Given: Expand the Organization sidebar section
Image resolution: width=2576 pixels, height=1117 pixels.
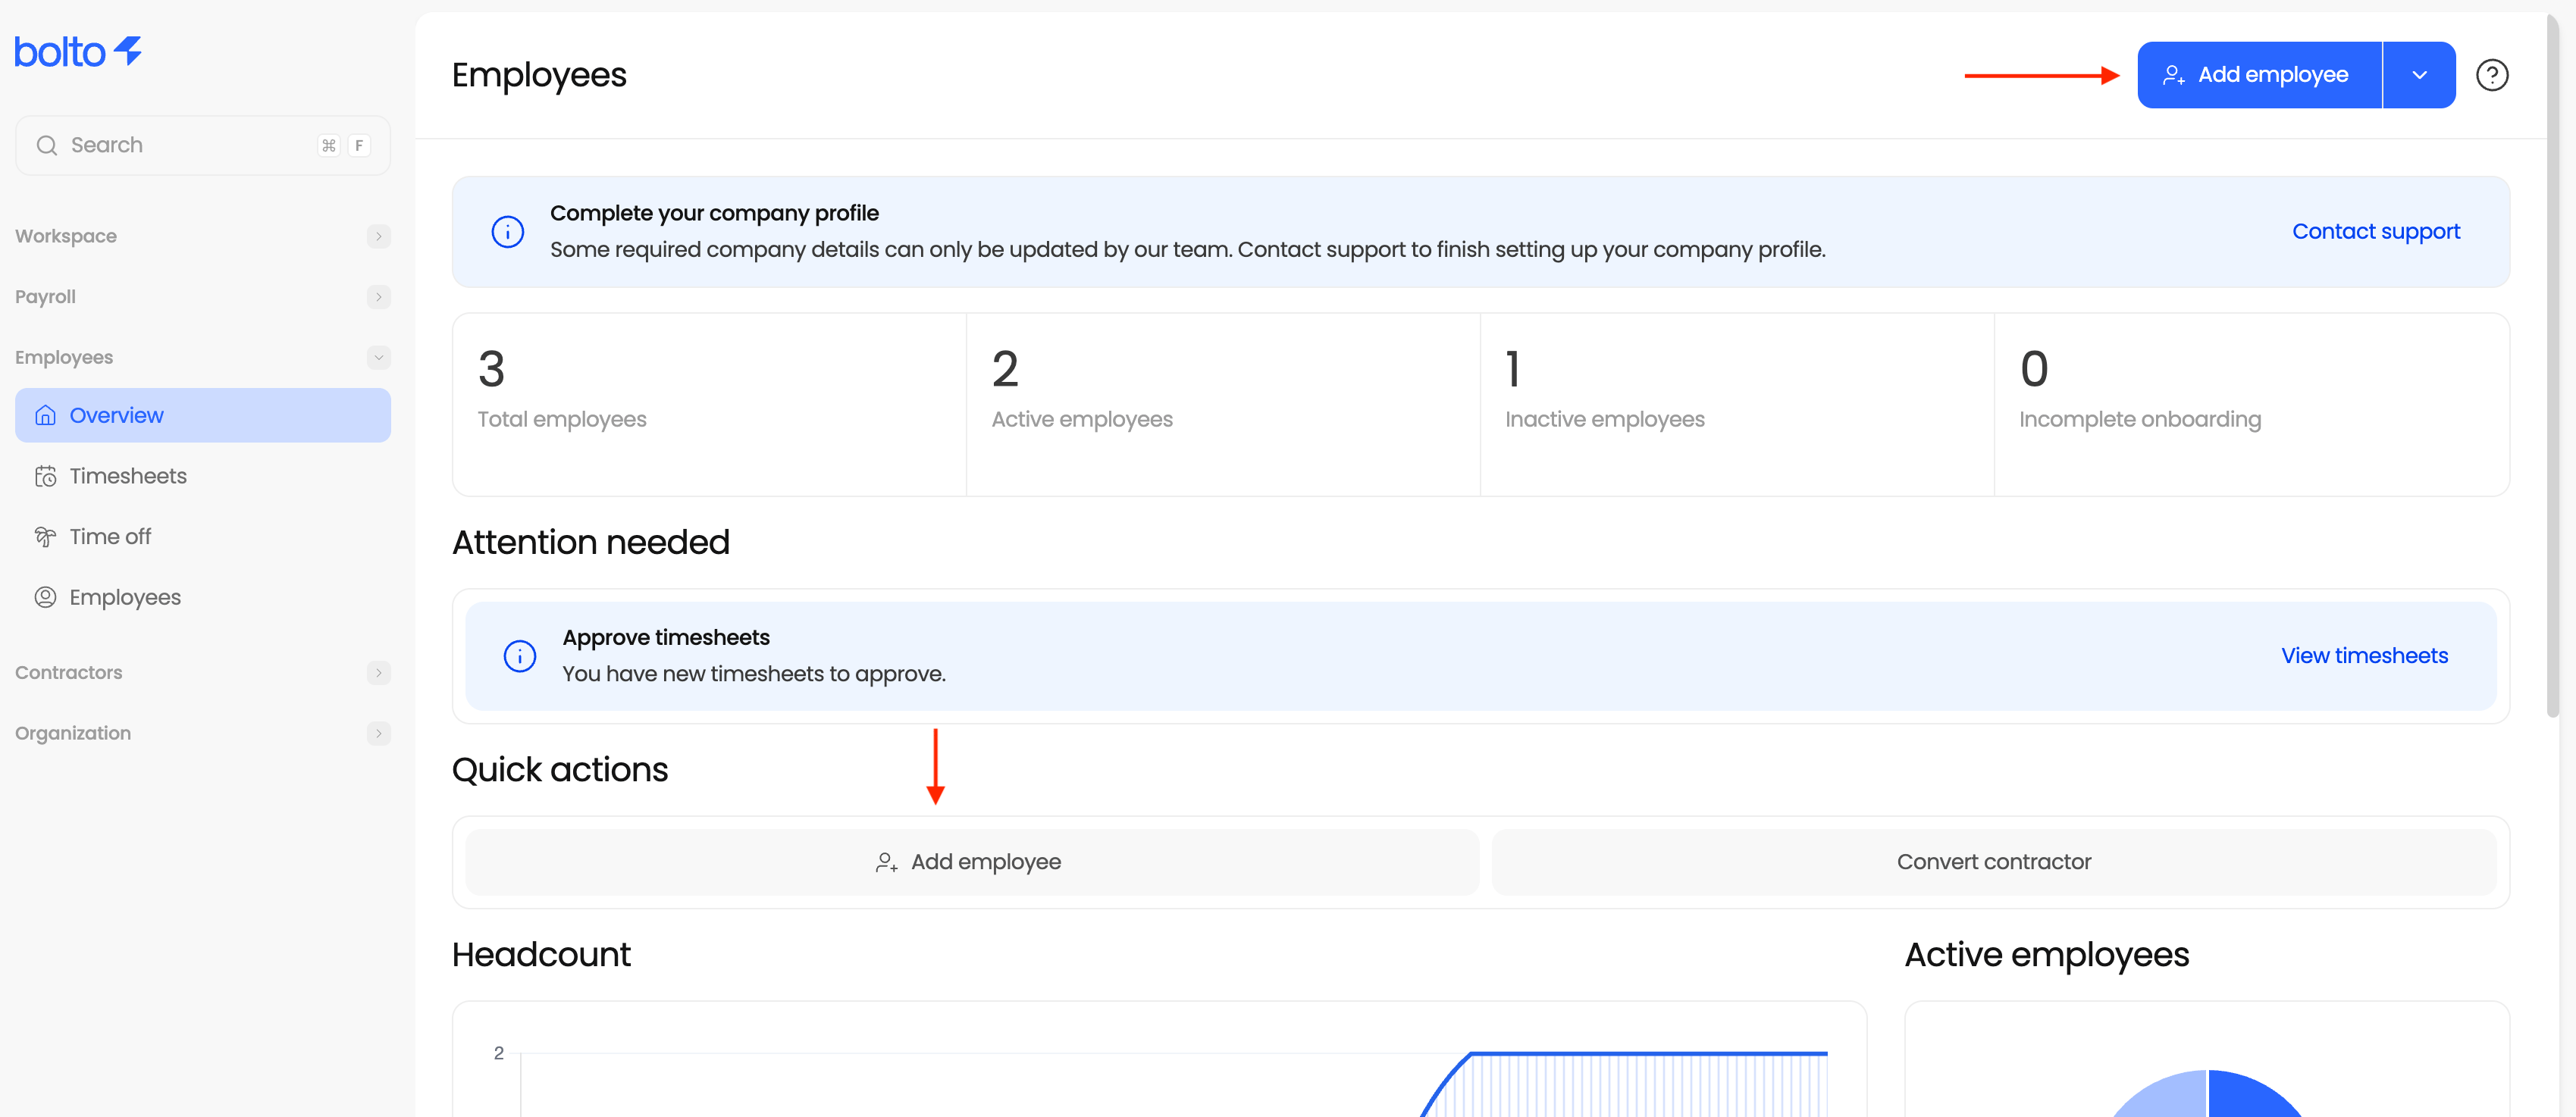Looking at the screenshot, I should tap(378, 733).
